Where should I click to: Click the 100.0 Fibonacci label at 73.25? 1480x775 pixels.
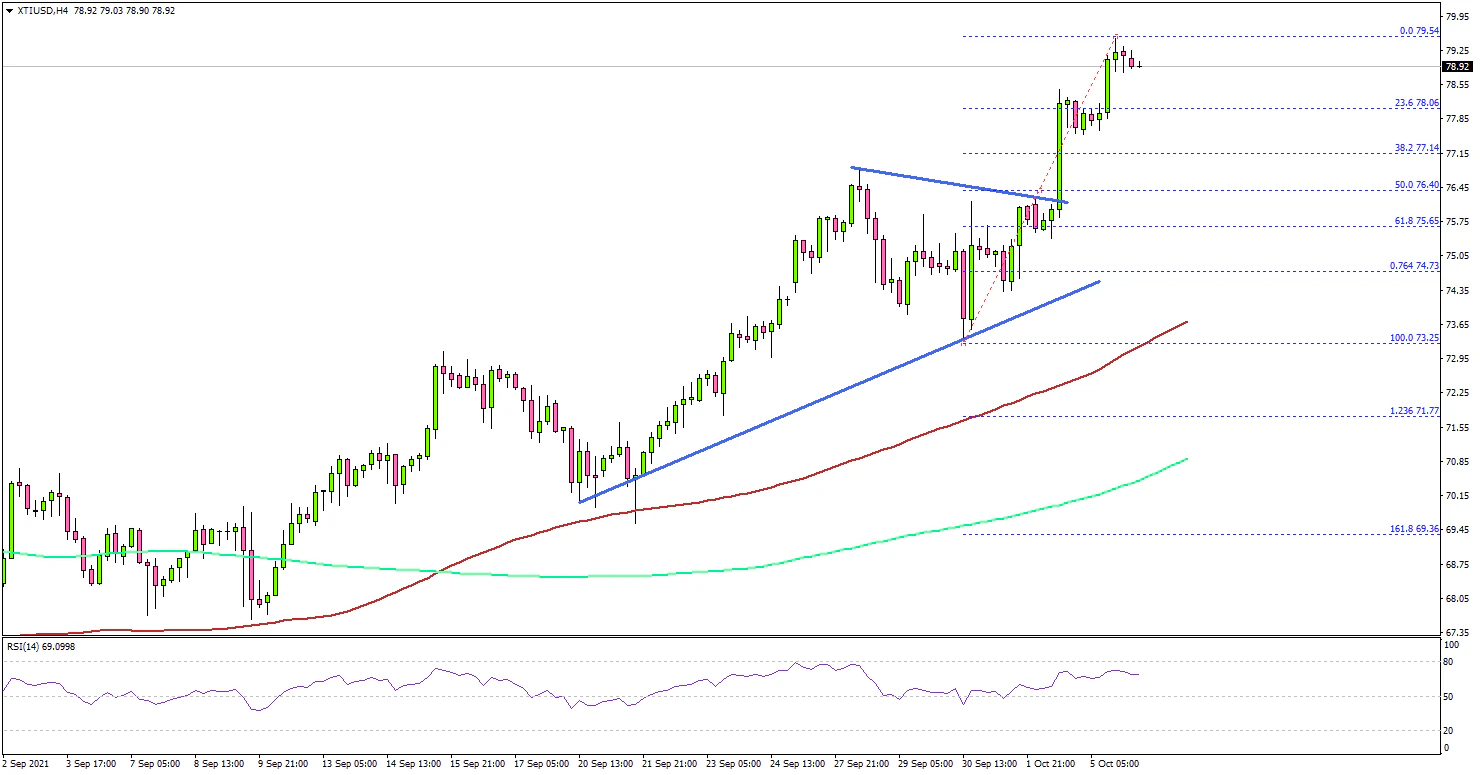1414,338
